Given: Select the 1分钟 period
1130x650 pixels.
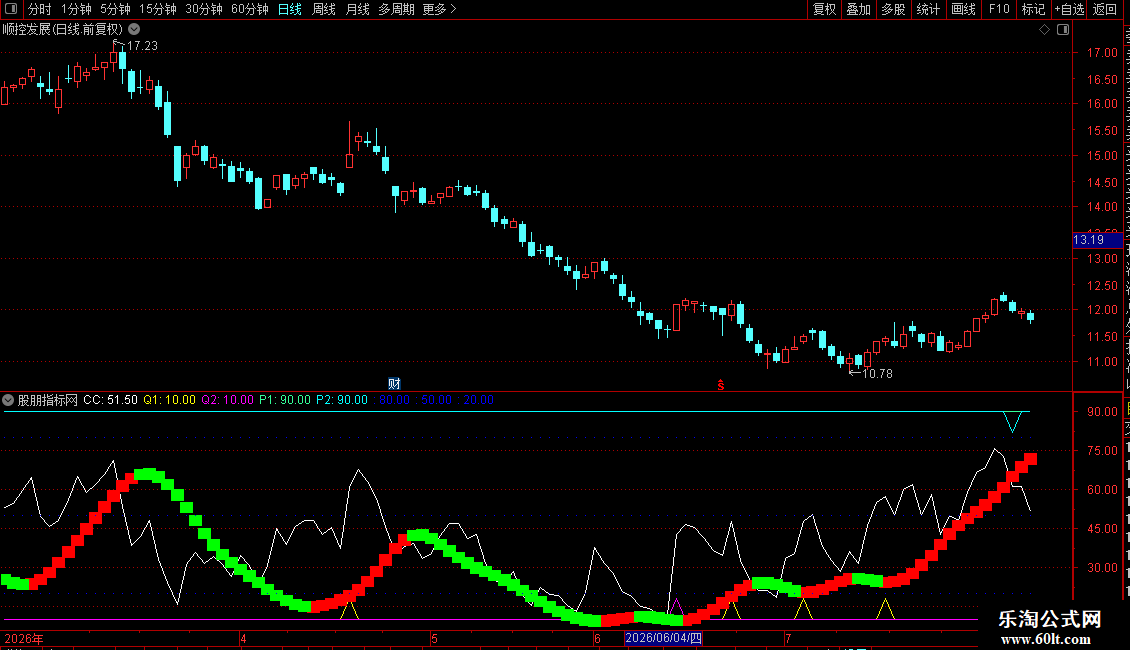Looking at the screenshot, I should [76, 9].
